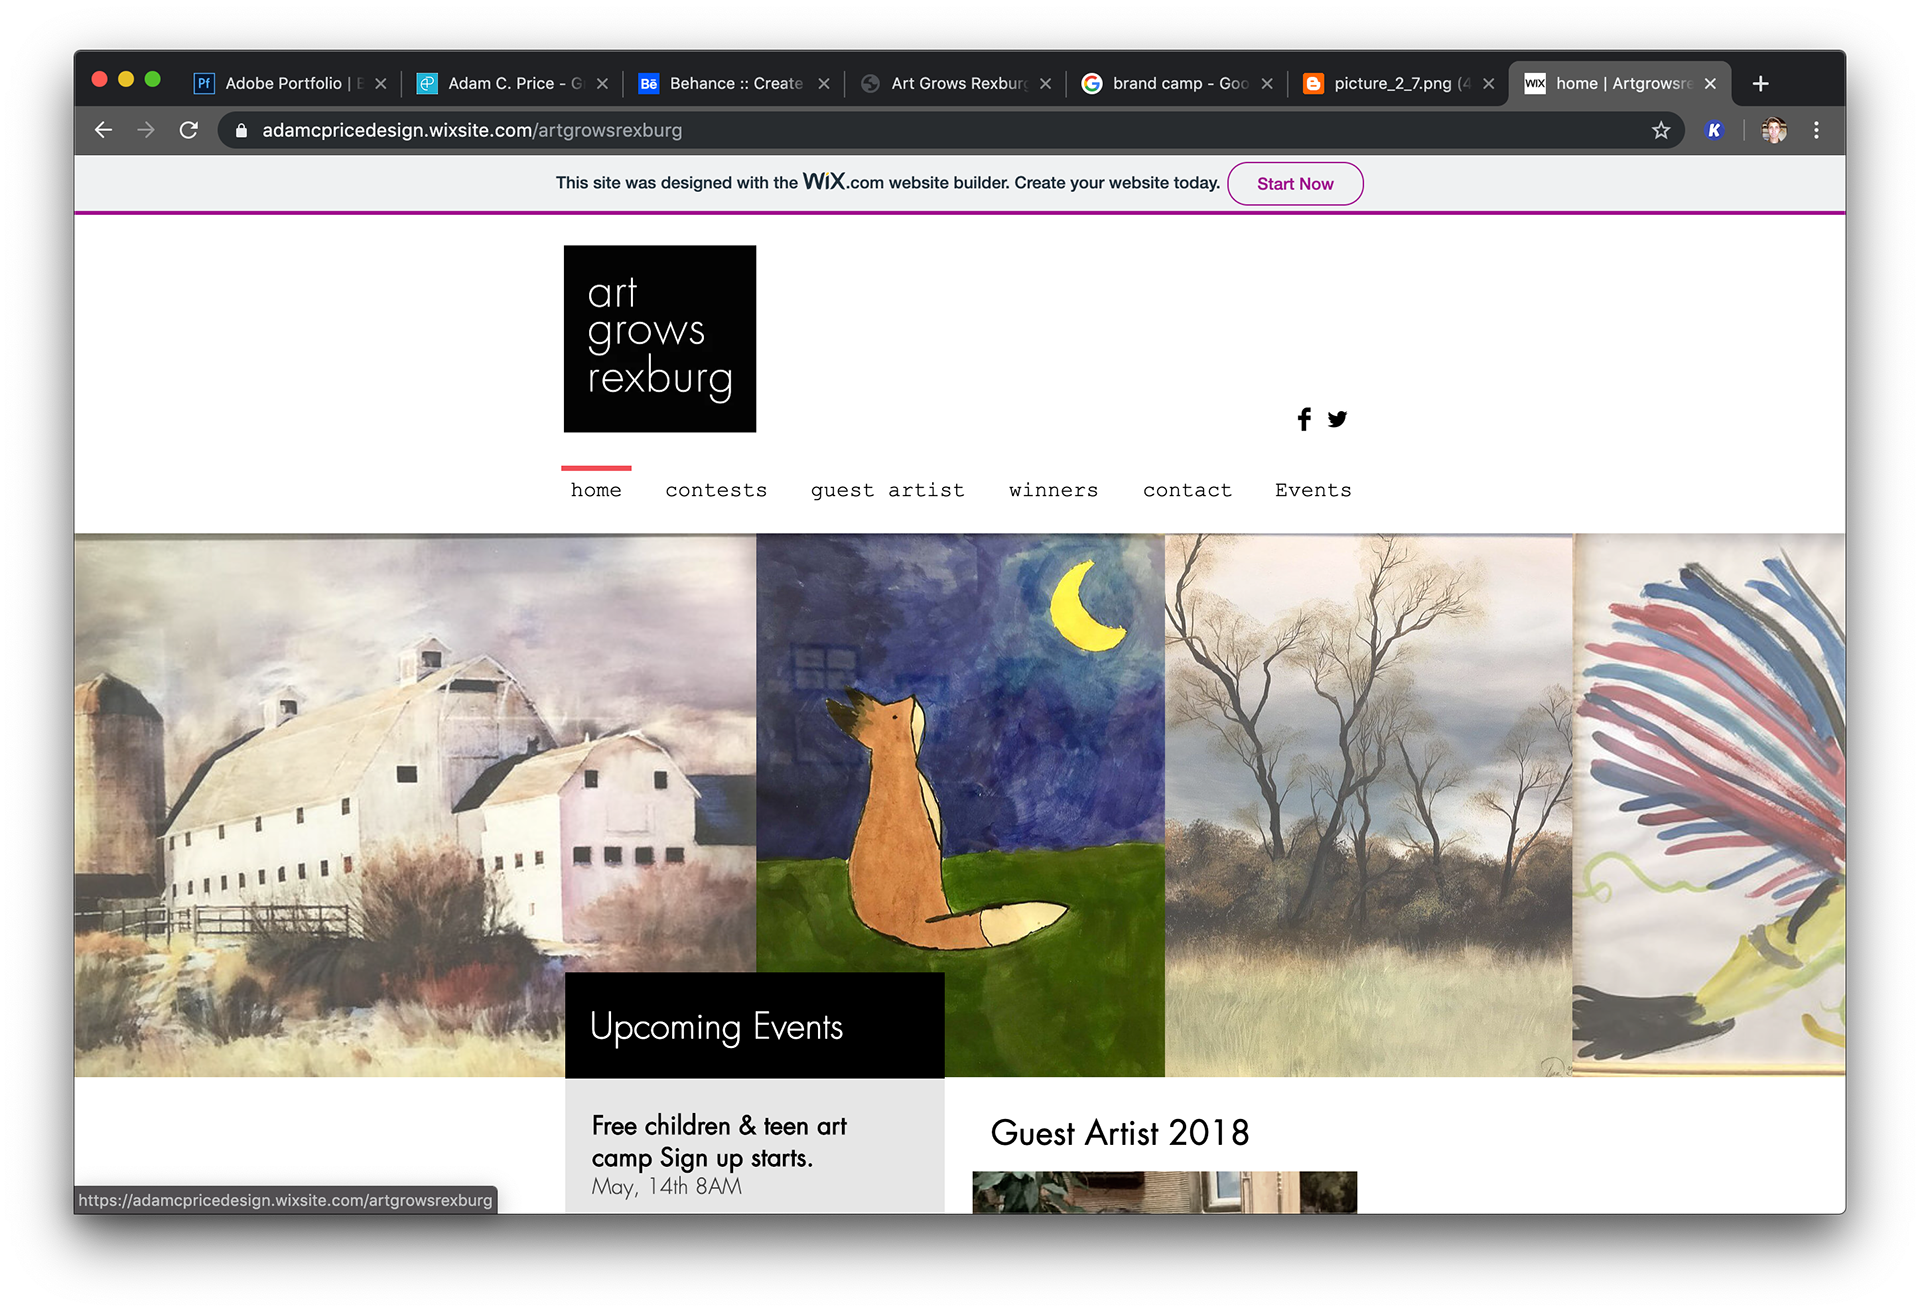Open the contests navigation item
This screenshot has width=1920, height=1312.
coord(716,490)
